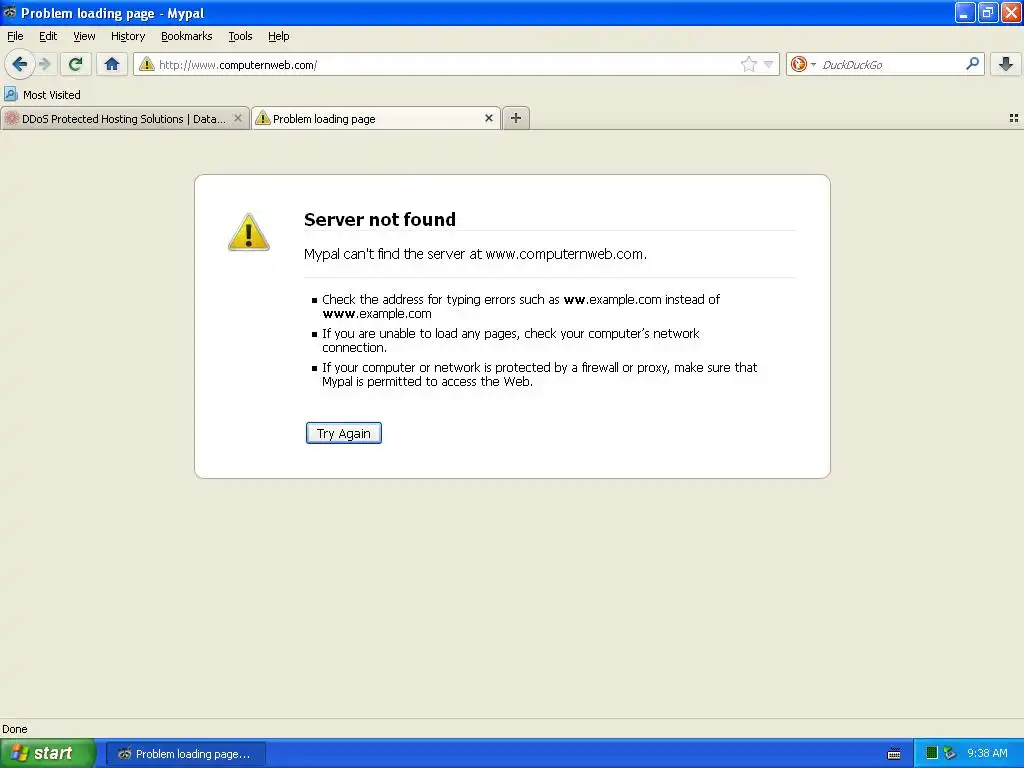Open the Tools menu
The height and width of the screenshot is (768, 1024).
tap(240, 36)
